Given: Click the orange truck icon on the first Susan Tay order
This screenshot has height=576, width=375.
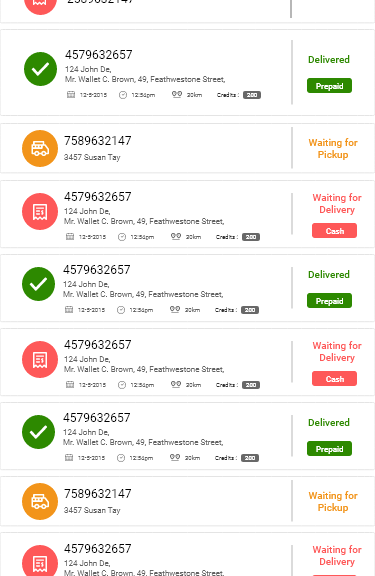Looking at the screenshot, I should tap(40, 148).
